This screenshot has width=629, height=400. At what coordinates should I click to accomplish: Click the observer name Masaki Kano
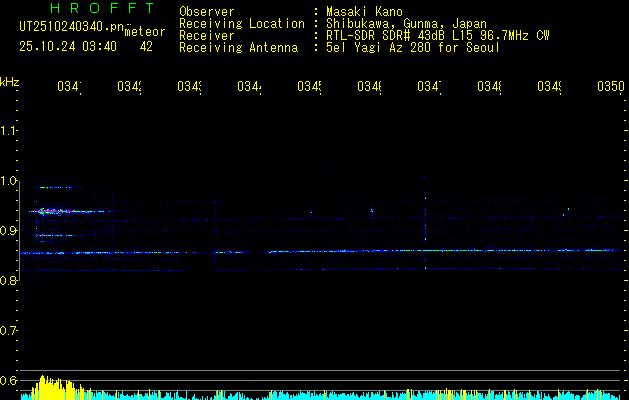pos(364,11)
